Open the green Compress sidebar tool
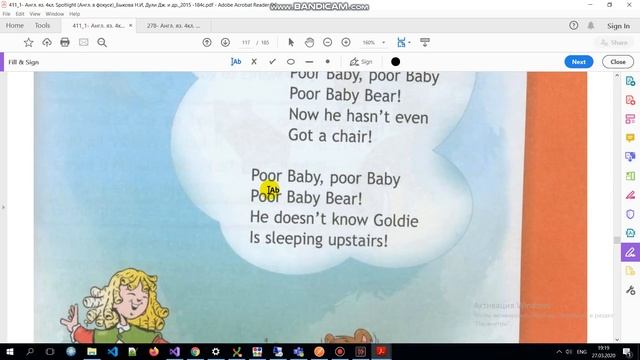Image resolution: width=640 pixels, height=360 pixels. [x=630, y=176]
